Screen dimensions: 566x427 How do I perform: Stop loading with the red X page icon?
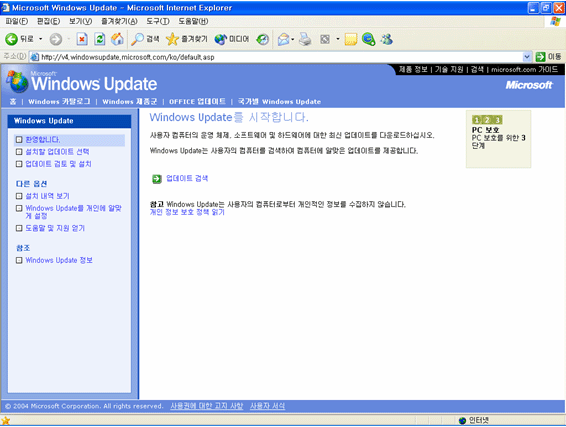[x=82, y=39]
